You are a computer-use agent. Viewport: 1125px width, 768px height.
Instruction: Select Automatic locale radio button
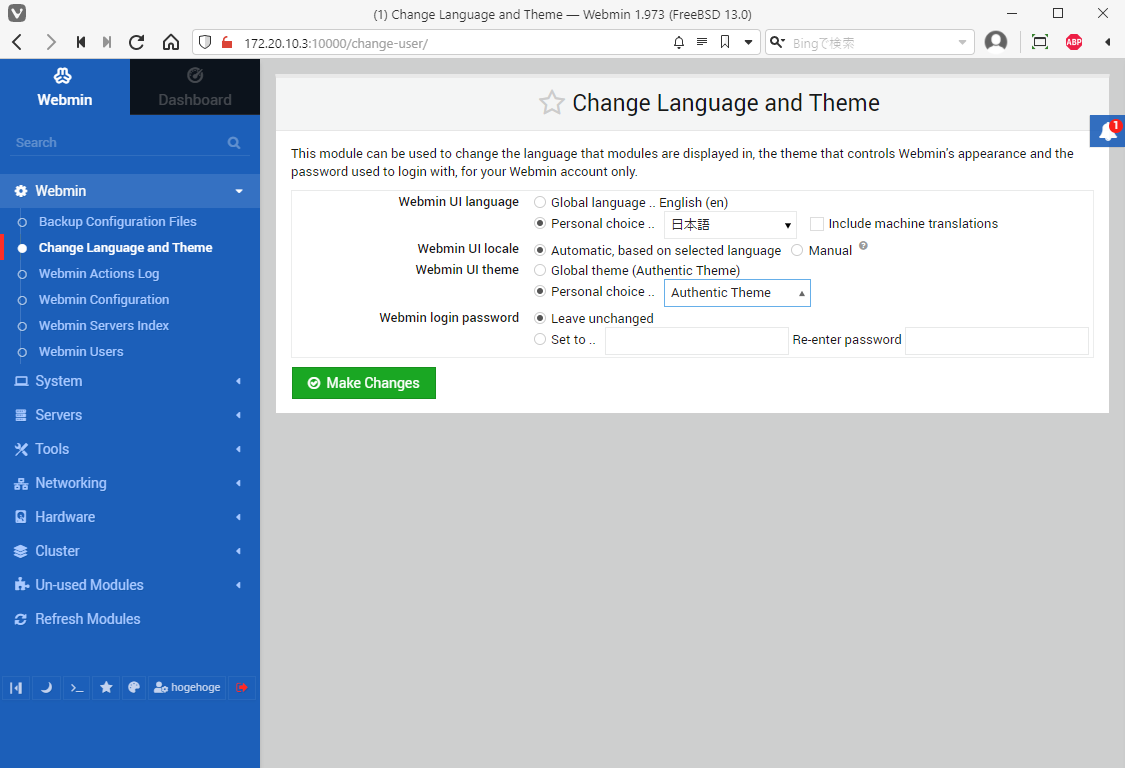[540, 250]
